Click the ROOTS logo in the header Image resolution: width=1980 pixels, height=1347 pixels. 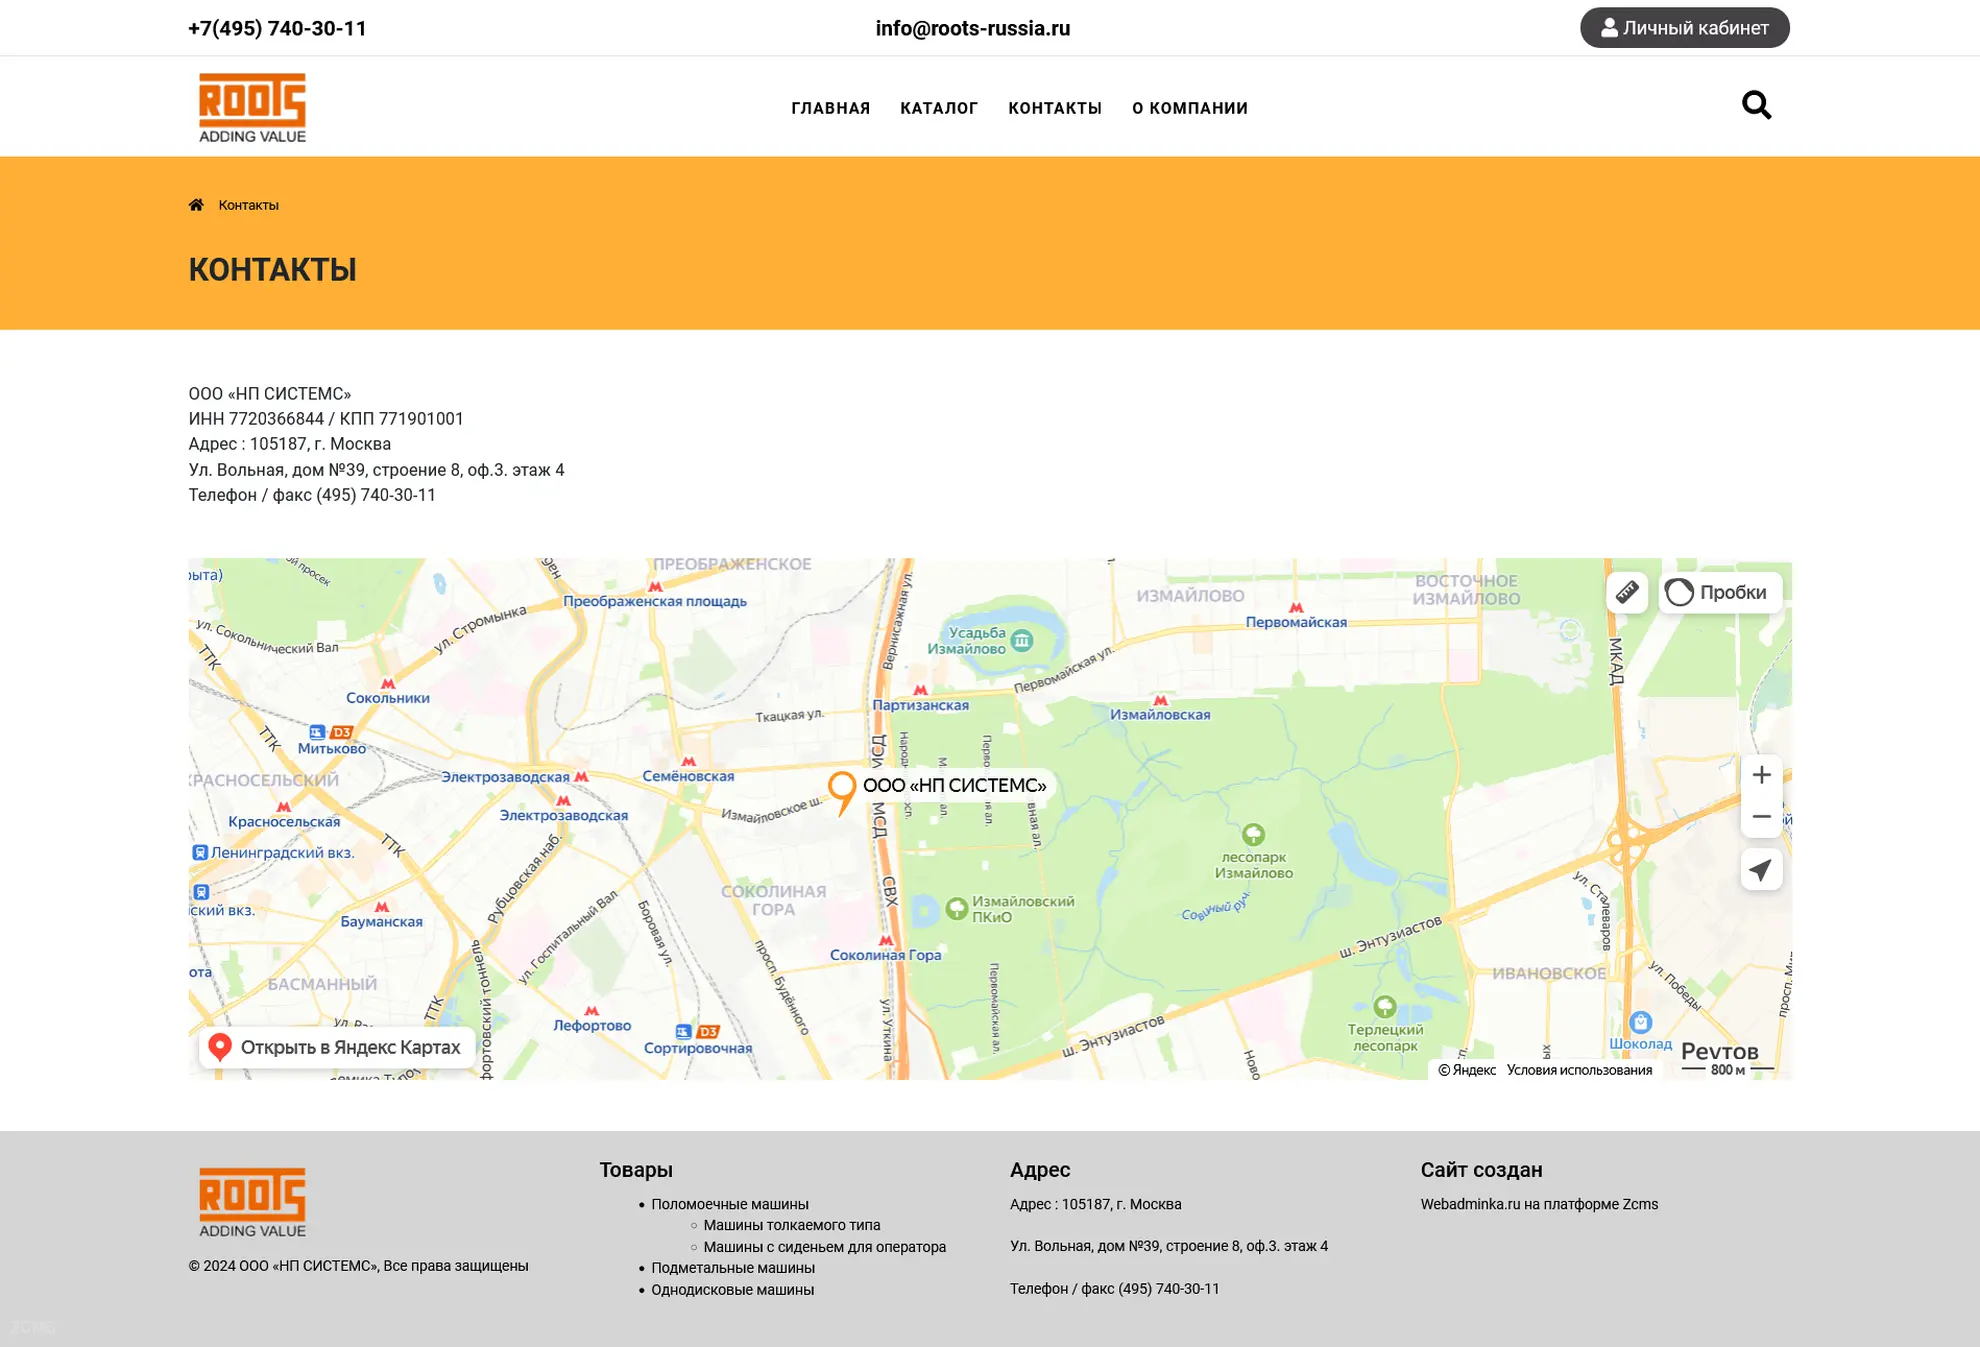(252, 107)
